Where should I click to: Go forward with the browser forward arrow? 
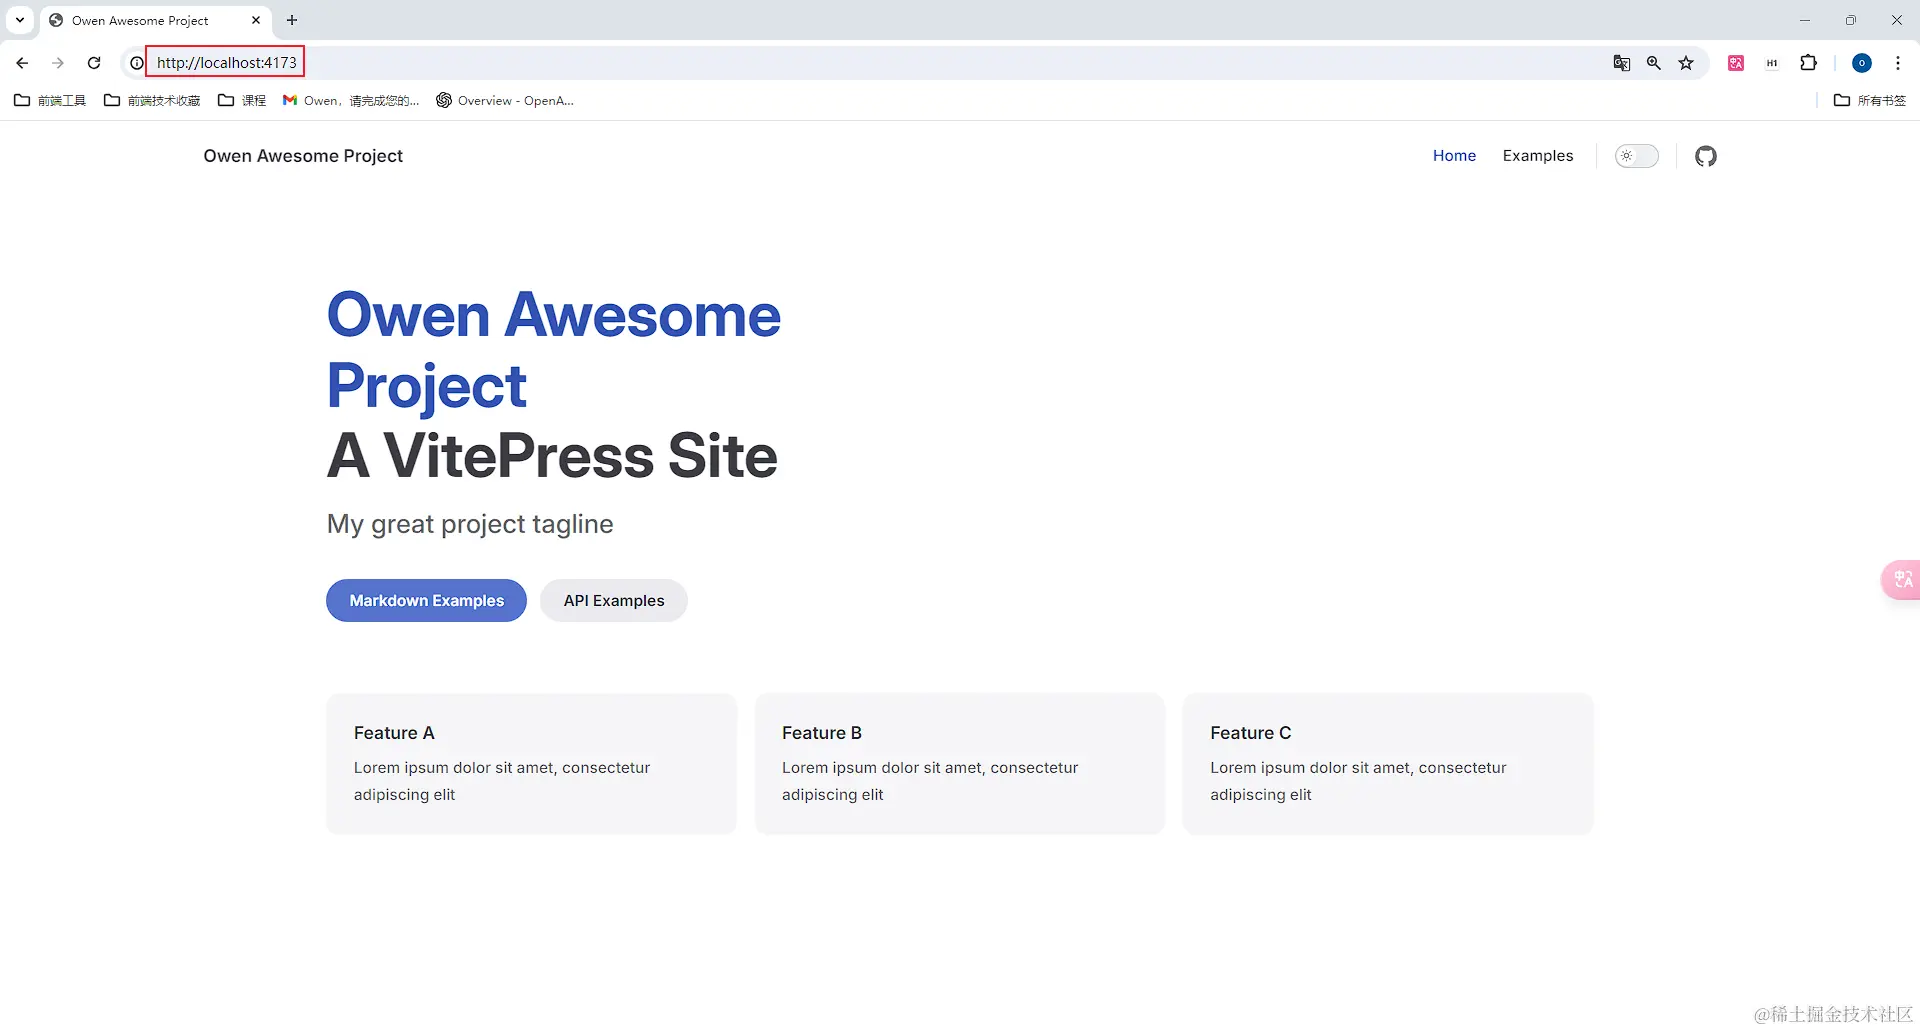coord(58,63)
